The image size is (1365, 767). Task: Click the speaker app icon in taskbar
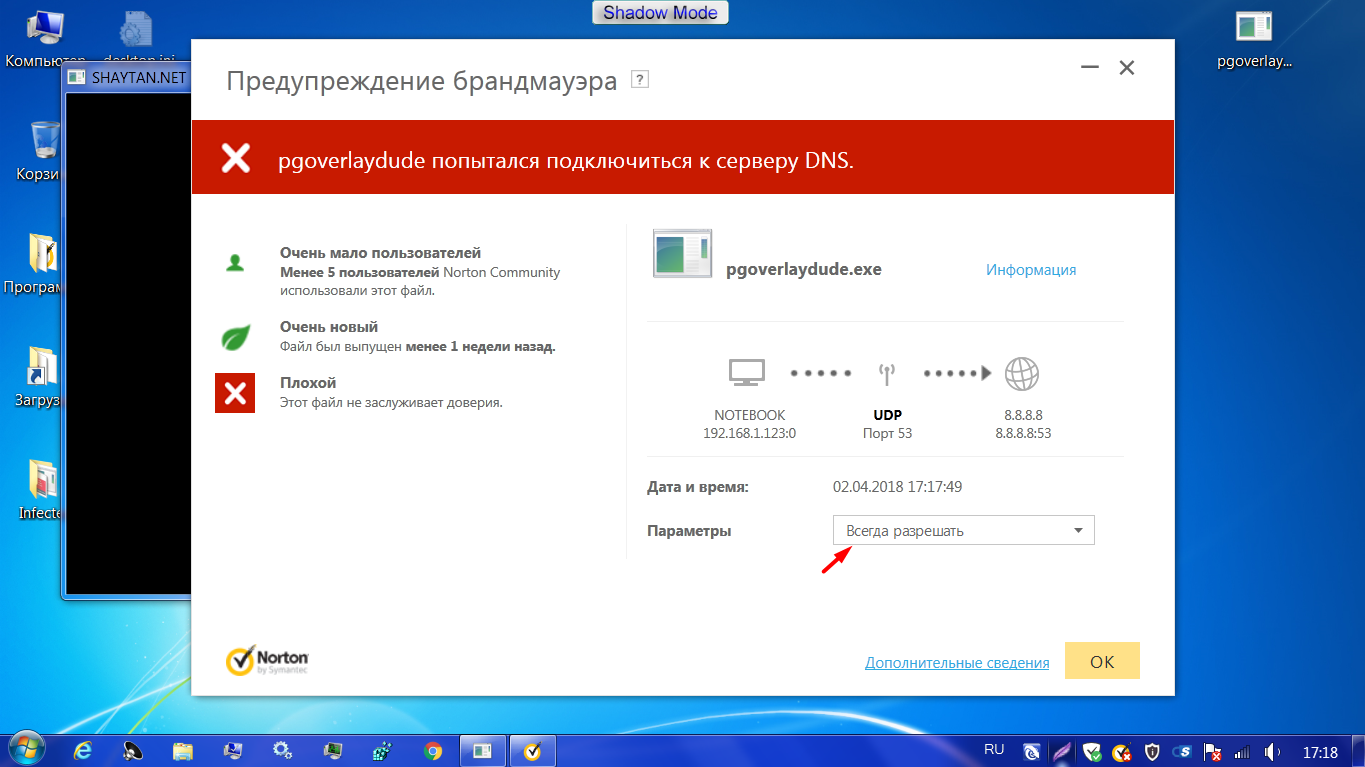click(x=133, y=750)
